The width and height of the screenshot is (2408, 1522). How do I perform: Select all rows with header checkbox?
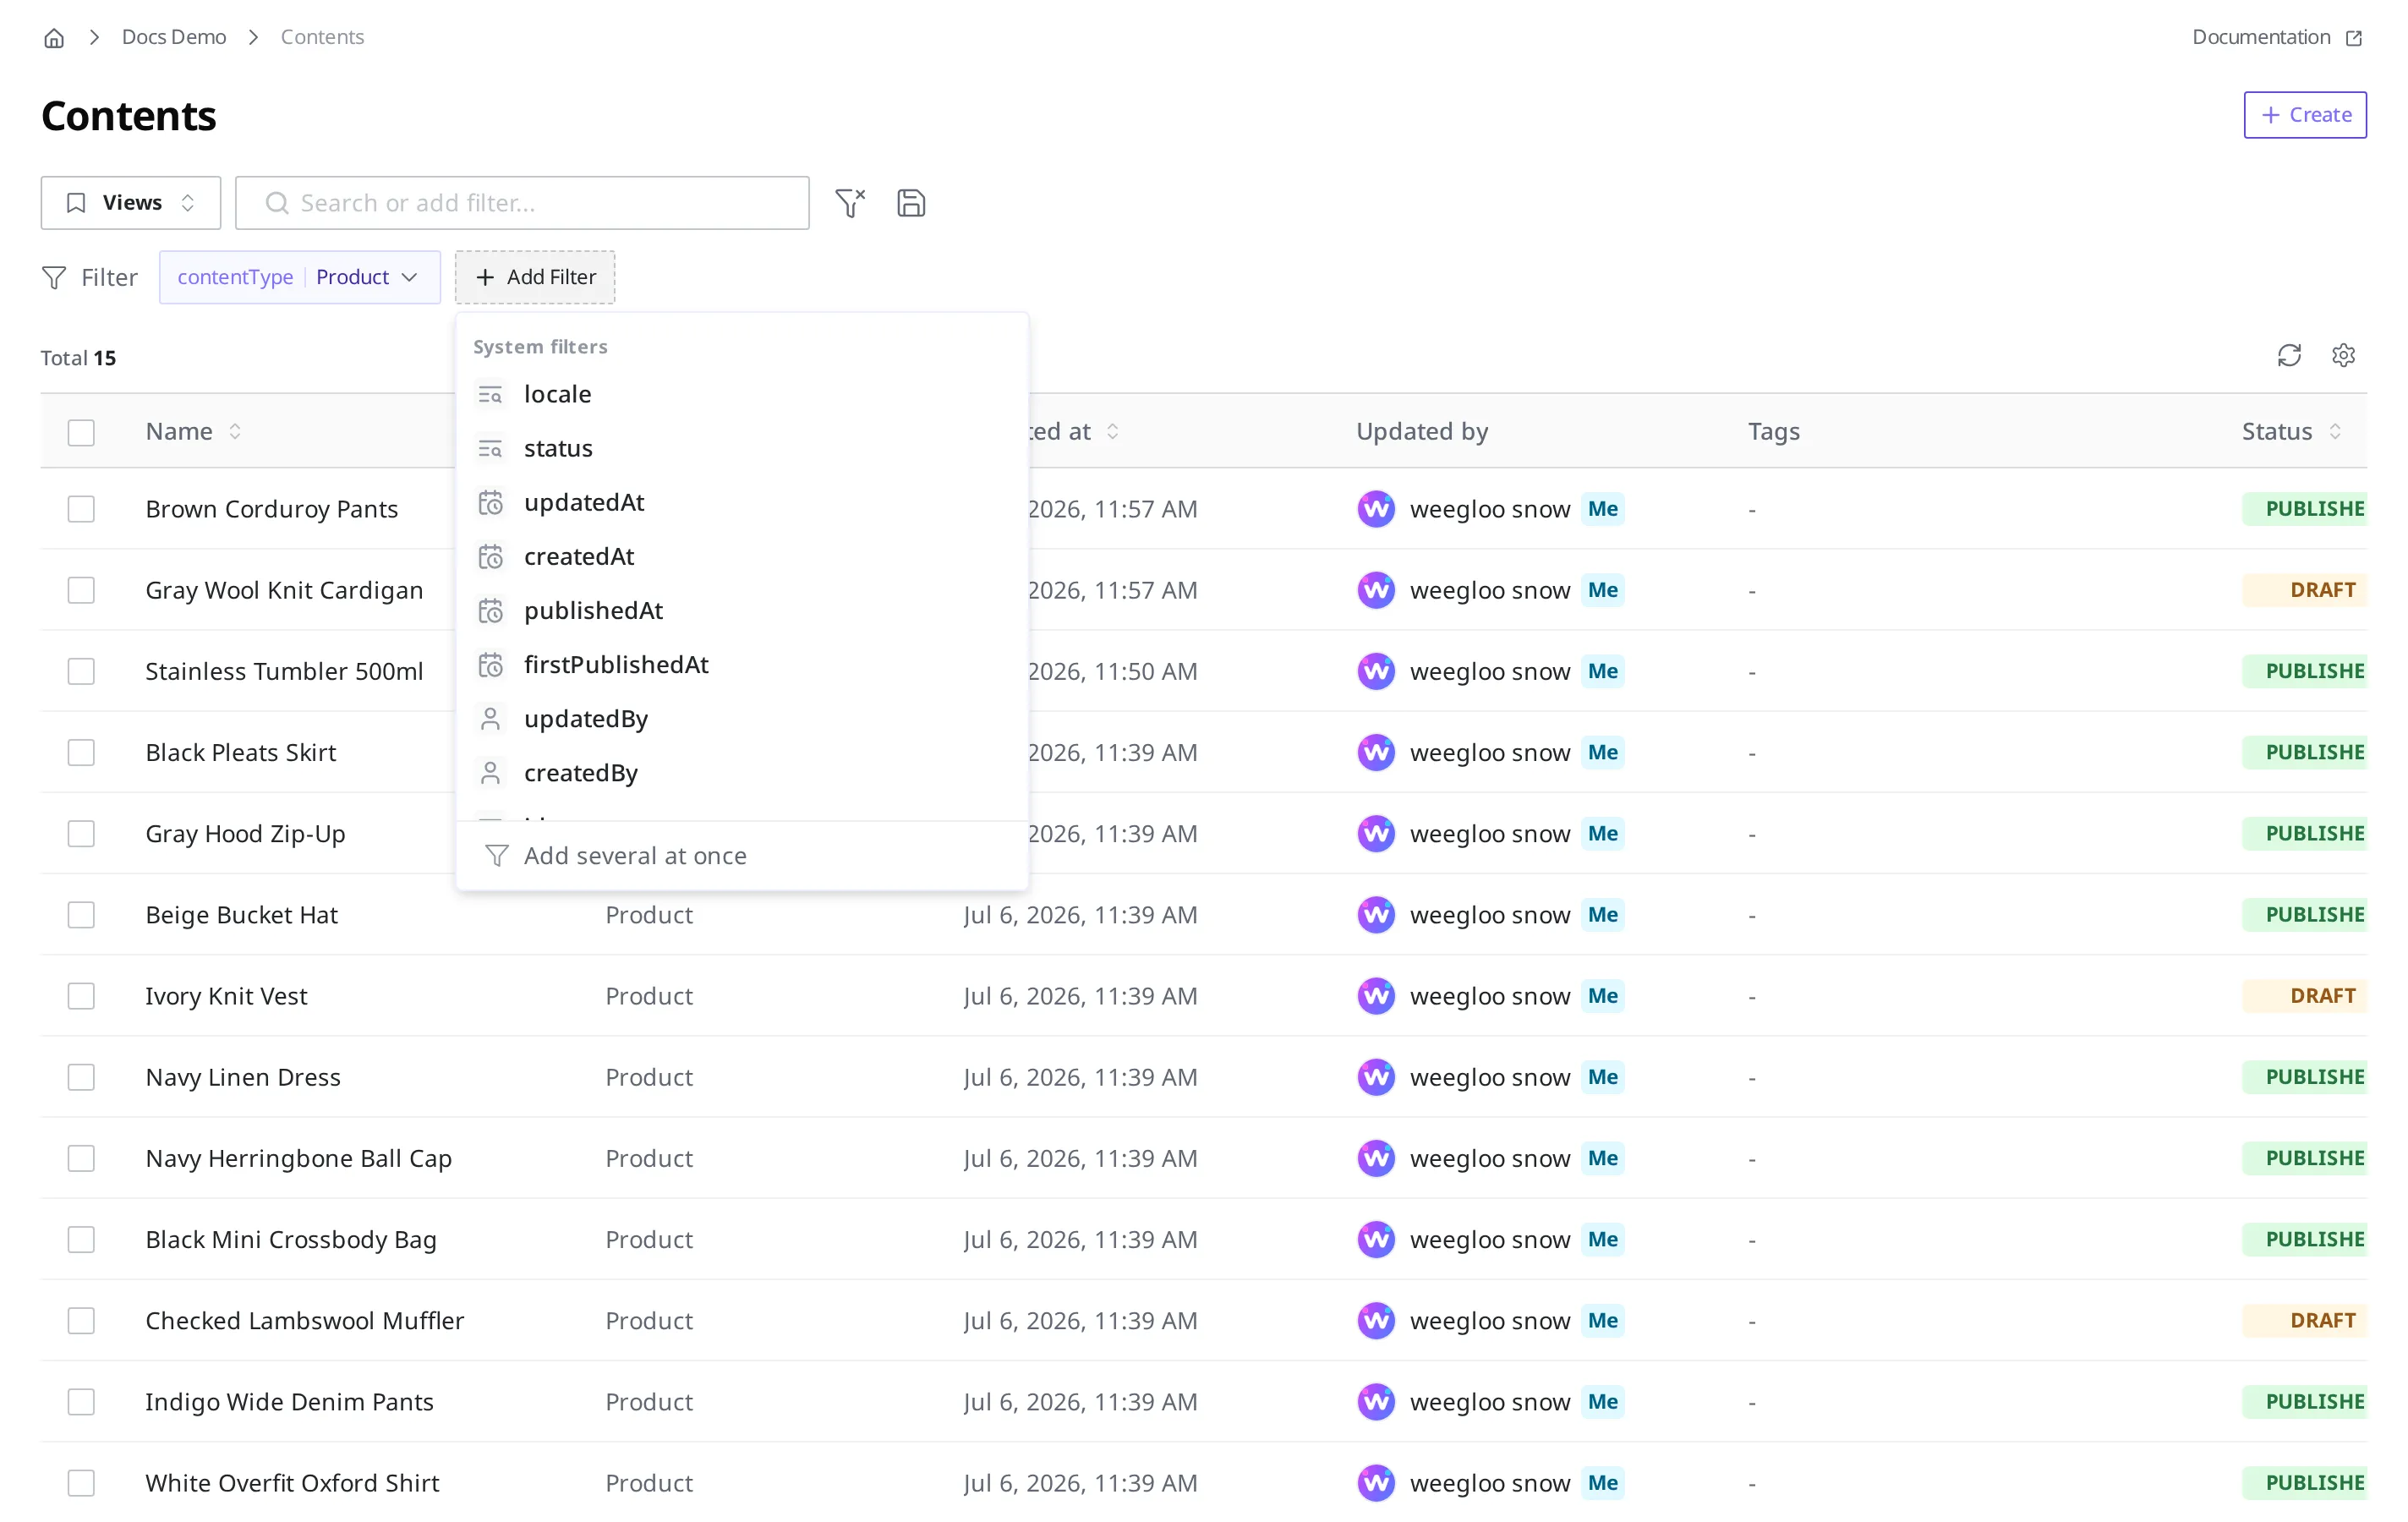(x=81, y=432)
